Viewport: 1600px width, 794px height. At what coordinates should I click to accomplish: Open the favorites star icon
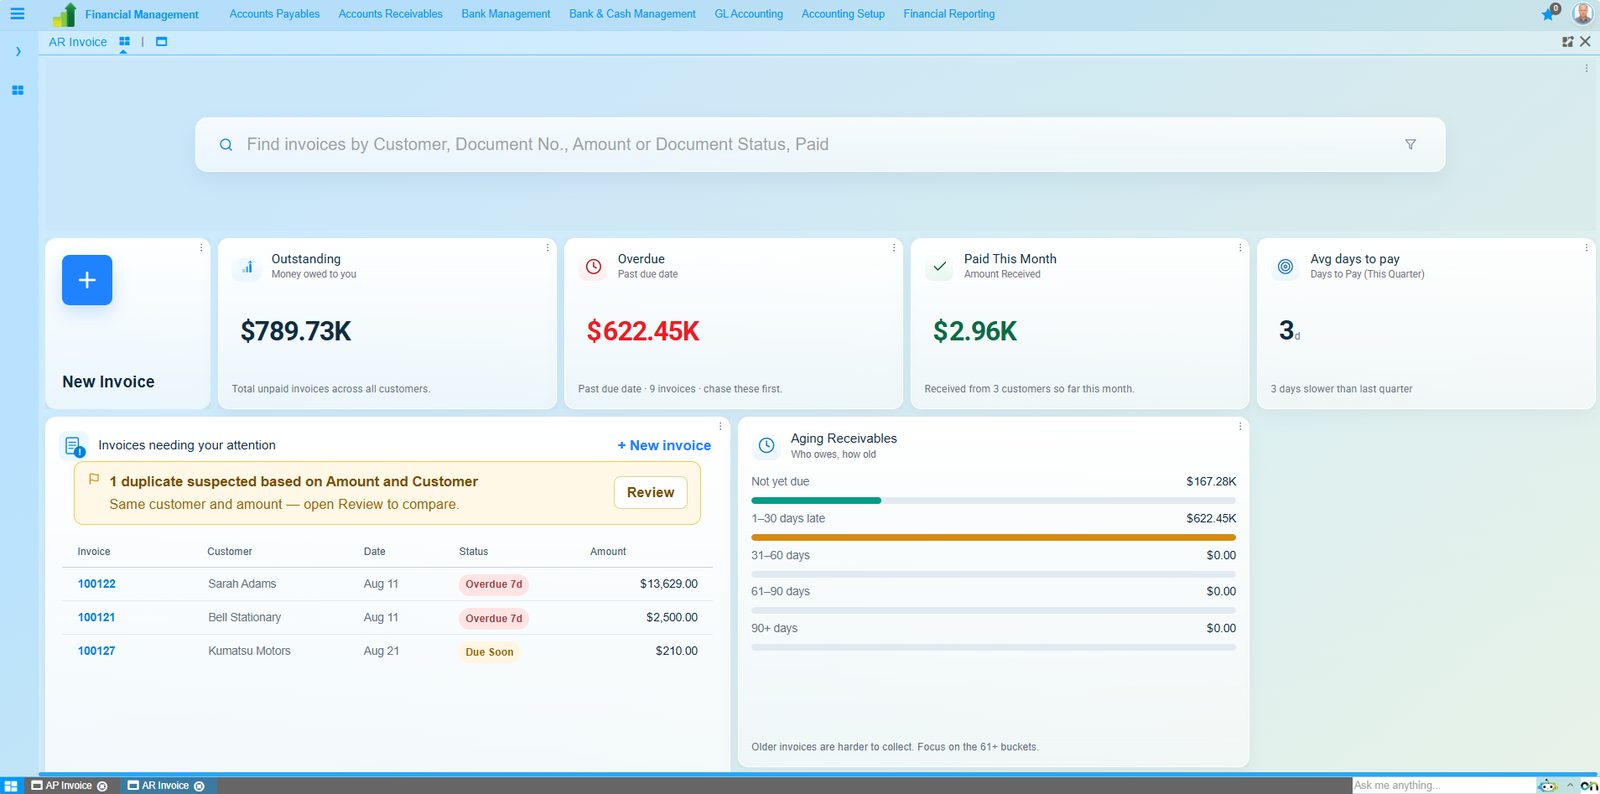[1549, 13]
